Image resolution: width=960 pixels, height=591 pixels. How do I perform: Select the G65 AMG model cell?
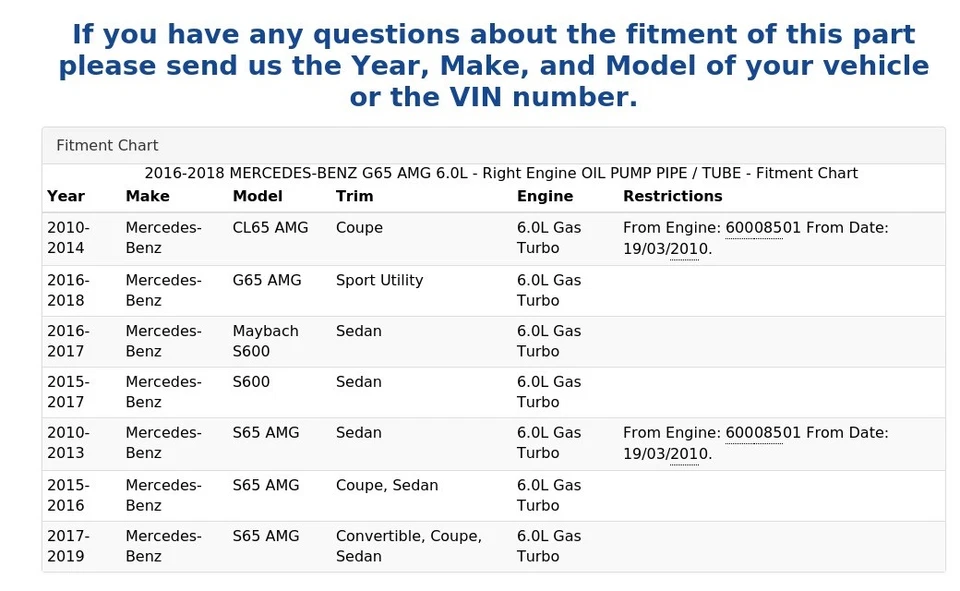coord(267,280)
